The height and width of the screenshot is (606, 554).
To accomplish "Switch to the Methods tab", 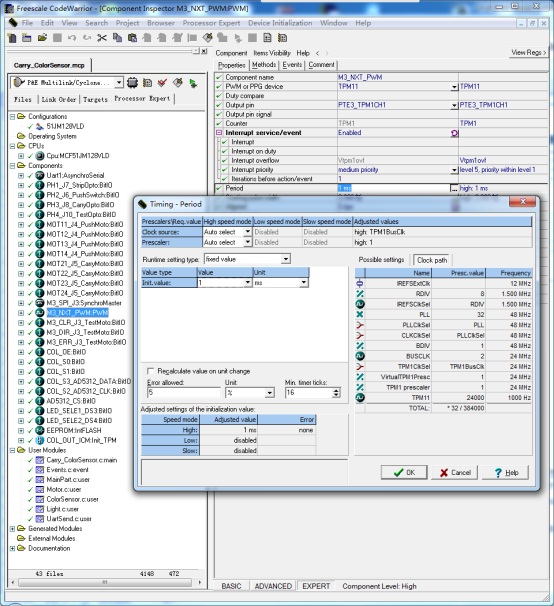I will [x=264, y=65].
